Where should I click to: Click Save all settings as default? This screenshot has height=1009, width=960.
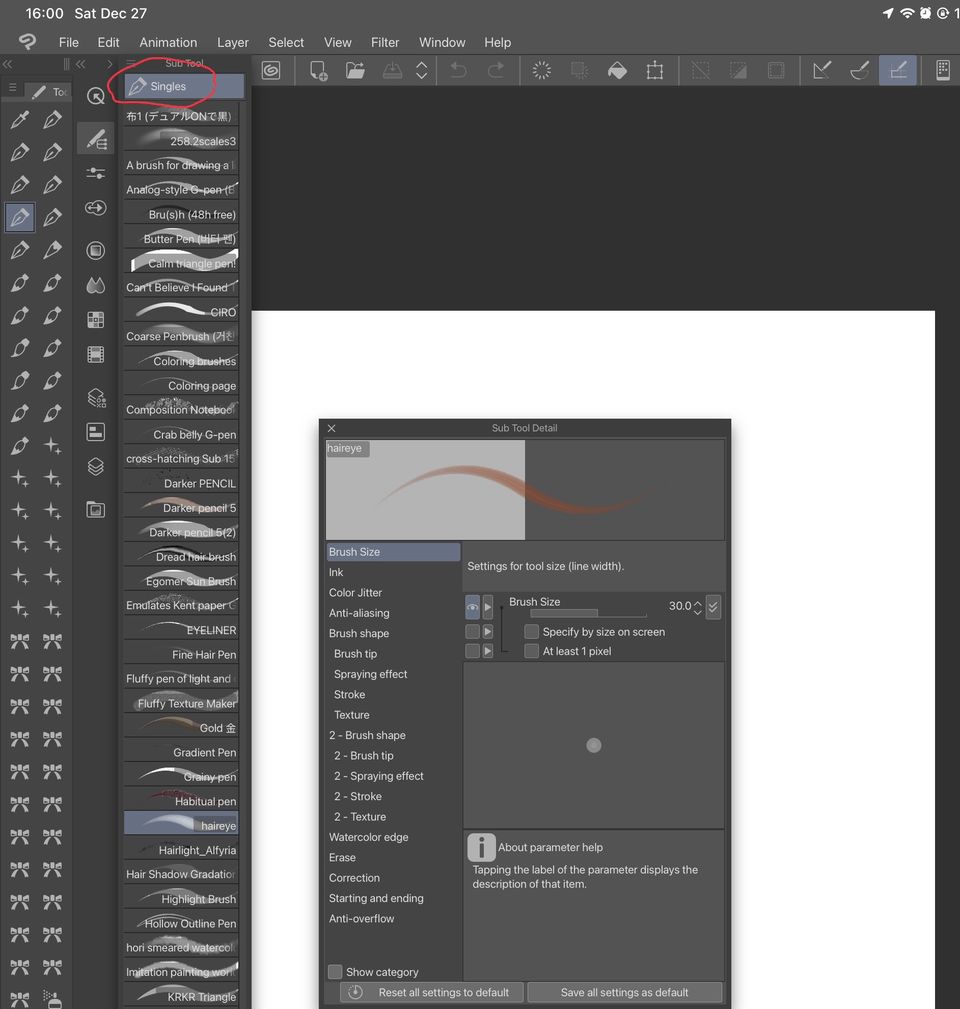click(x=624, y=992)
